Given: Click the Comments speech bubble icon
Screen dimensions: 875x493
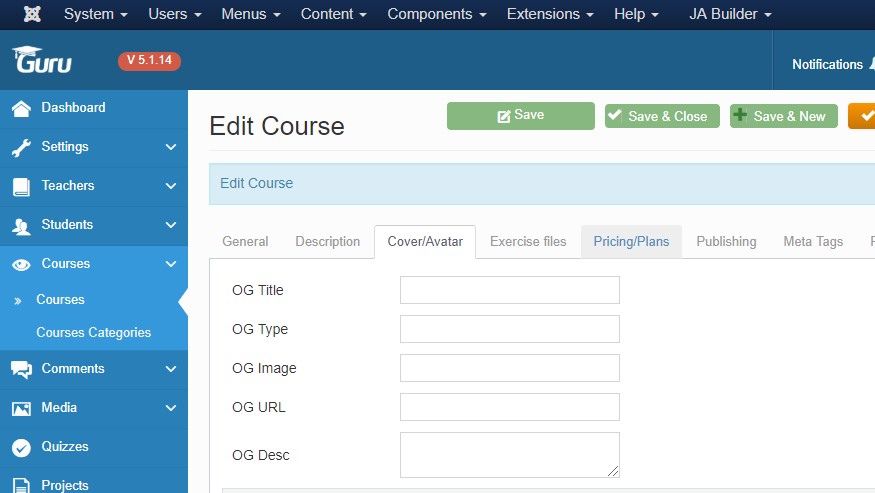Looking at the screenshot, I should [x=21, y=369].
